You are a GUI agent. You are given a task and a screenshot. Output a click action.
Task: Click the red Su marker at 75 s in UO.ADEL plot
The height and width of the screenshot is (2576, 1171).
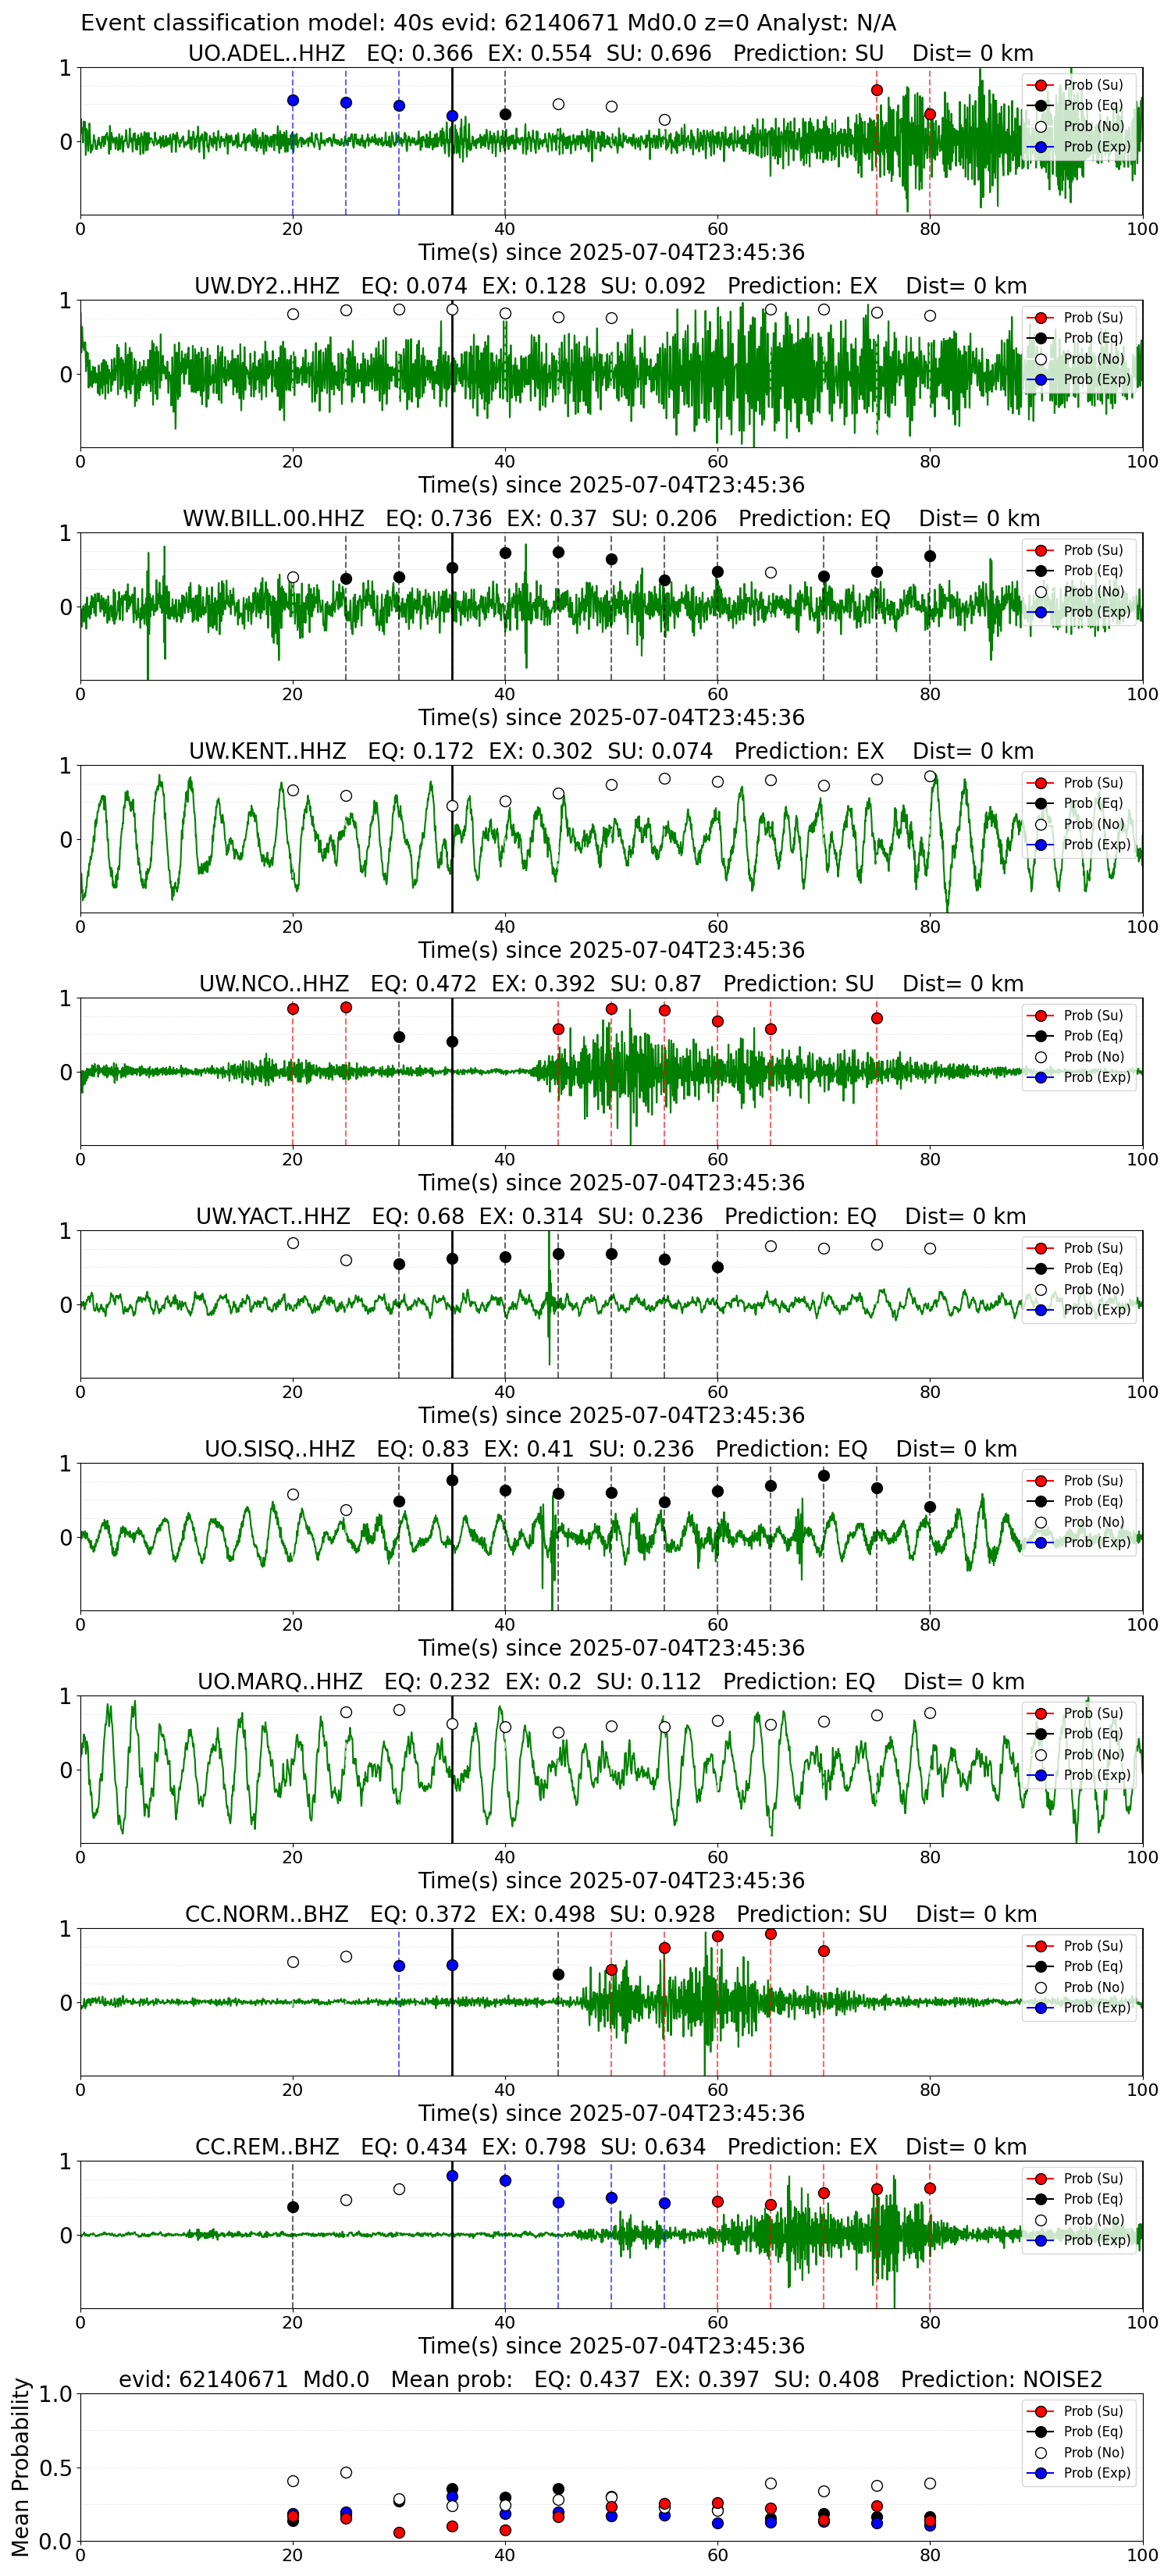[x=877, y=90]
